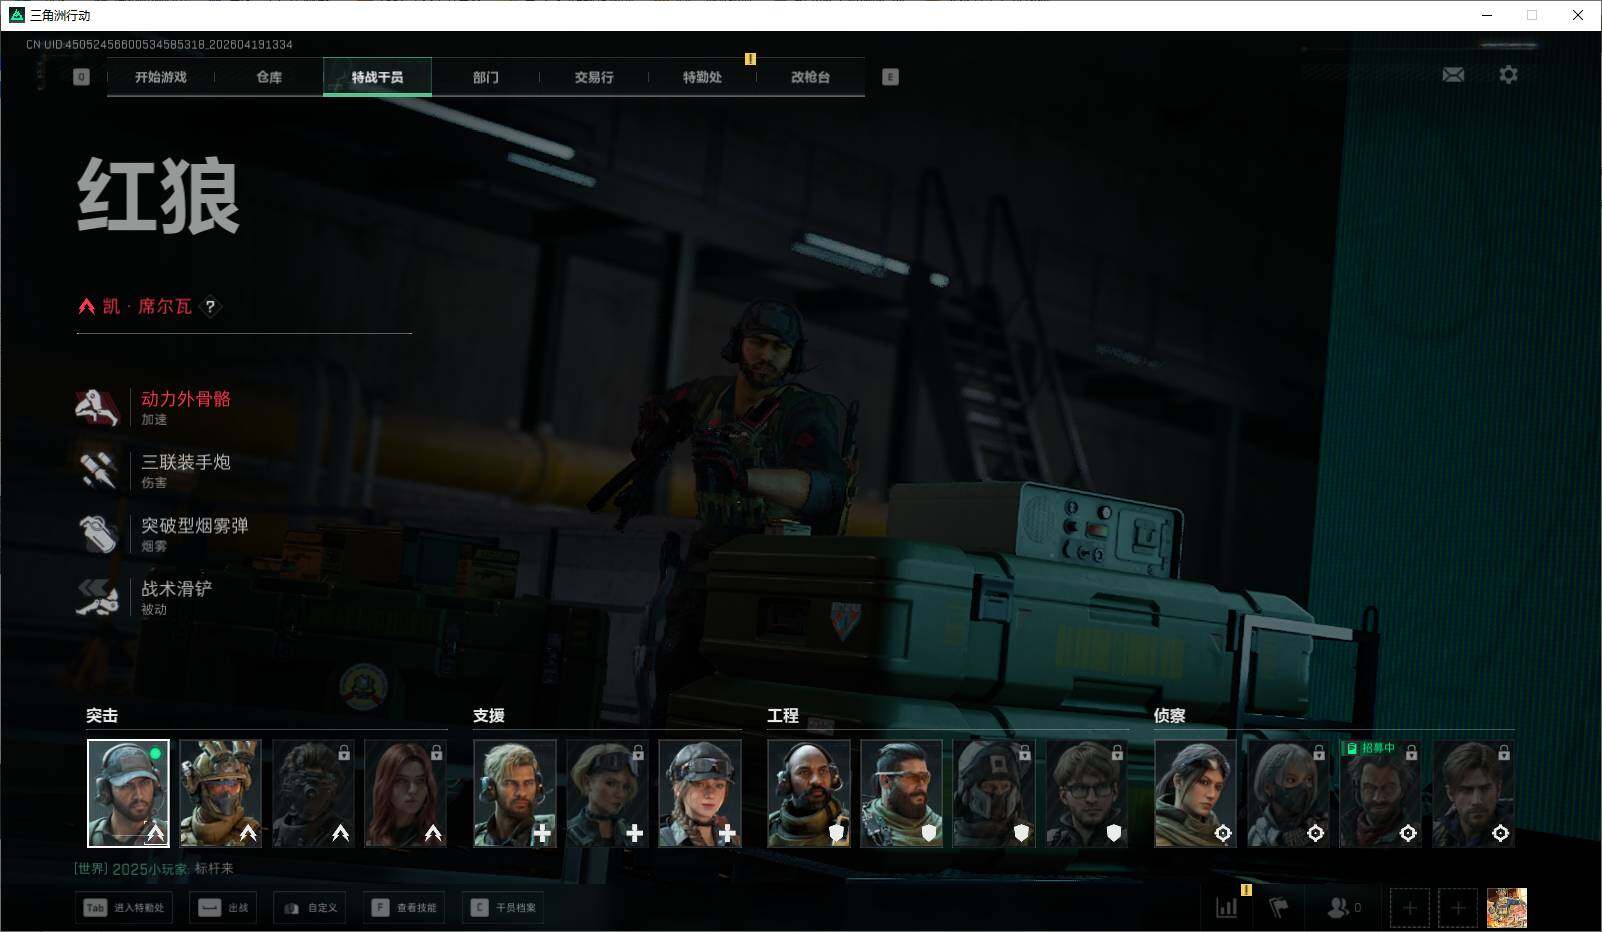Viewport: 1602px width, 932px height.
Task: Select the locked 工程 operator wearing eyeglasses
Action: (x=1087, y=793)
